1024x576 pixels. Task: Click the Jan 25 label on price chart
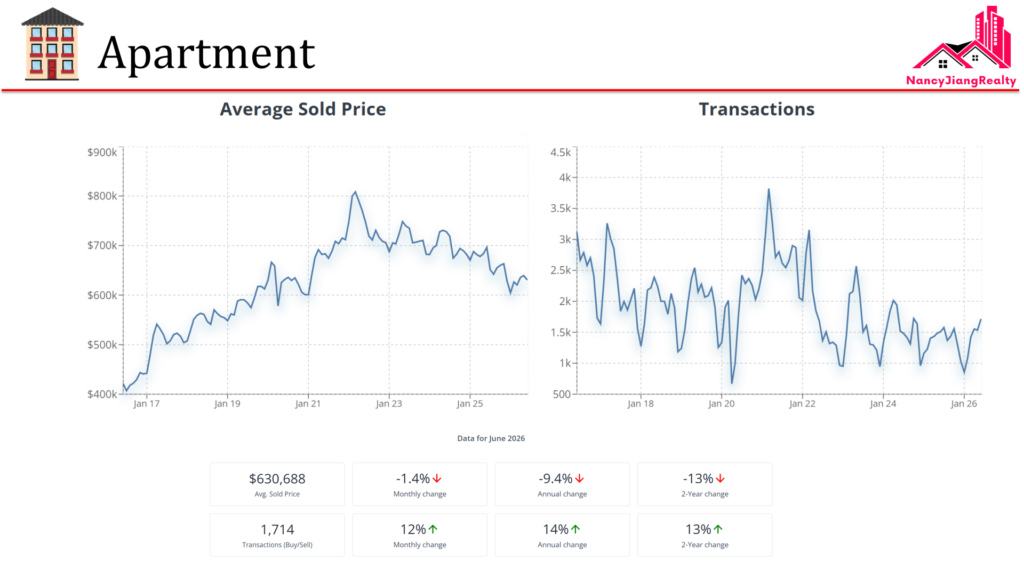(x=470, y=404)
